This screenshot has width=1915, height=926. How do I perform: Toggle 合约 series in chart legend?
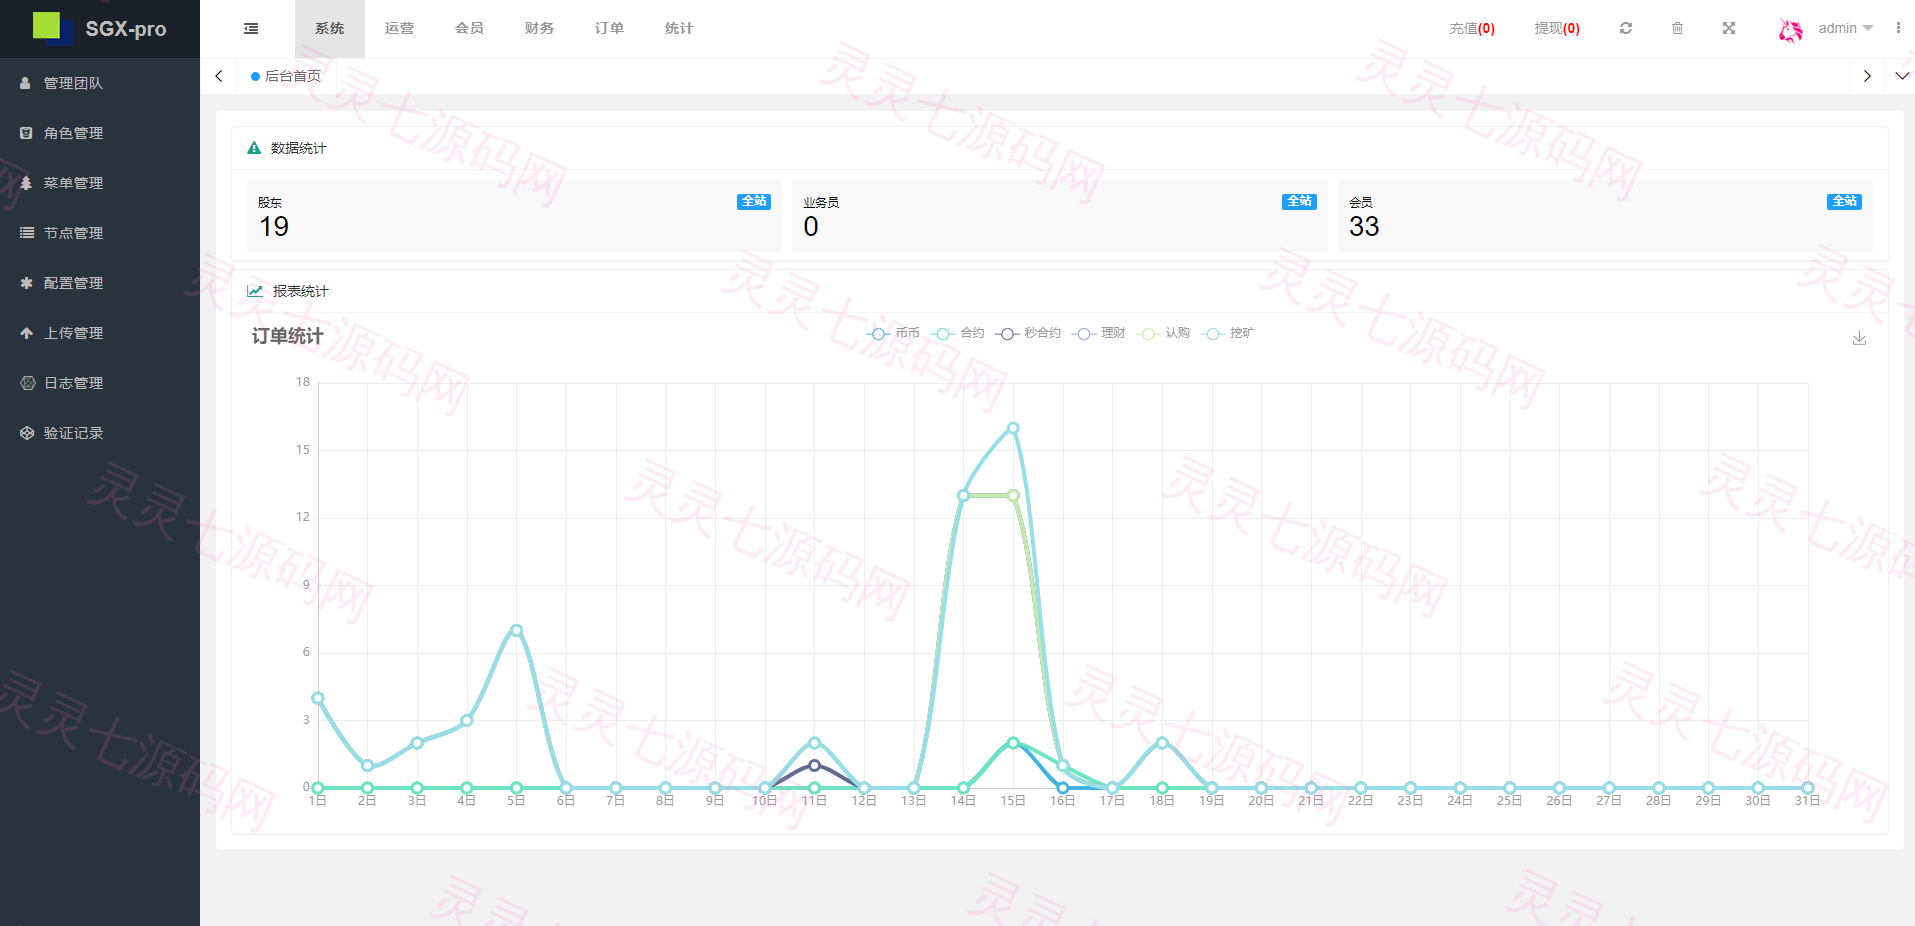(x=957, y=333)
